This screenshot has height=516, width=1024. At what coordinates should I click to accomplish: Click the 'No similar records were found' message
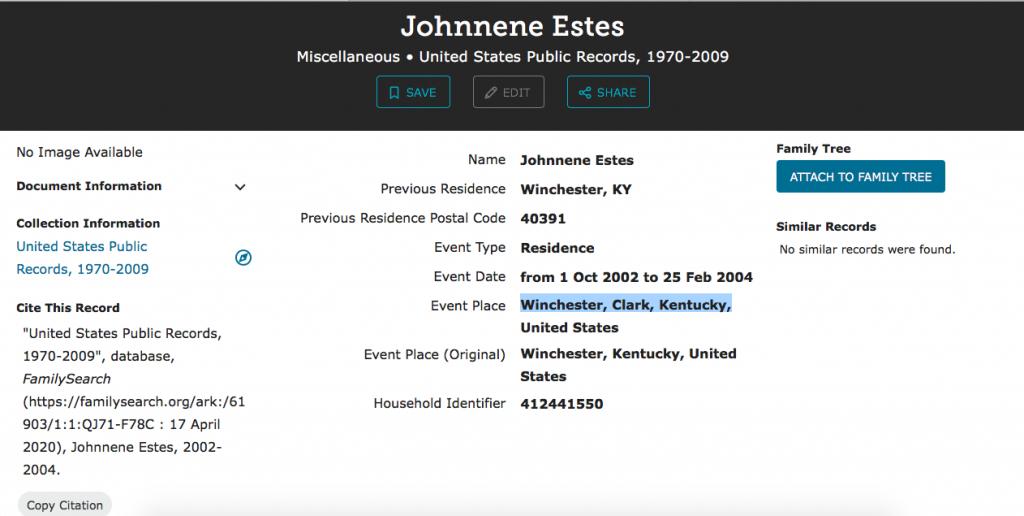pos(867,249)
